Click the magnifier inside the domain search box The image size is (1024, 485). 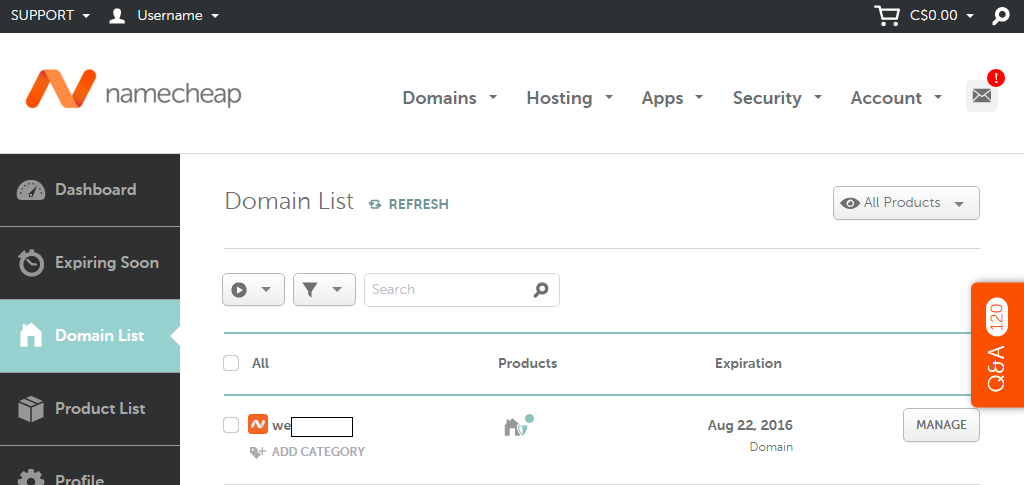tap(541, 290)
